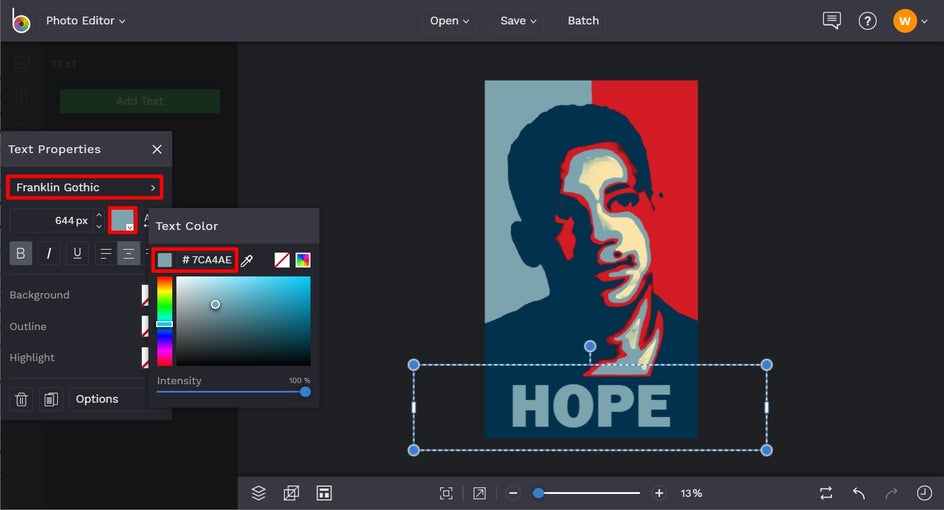Expand the Franklin Gothic font selector
This screenshot has width=944, height=510.
point(85,187)
